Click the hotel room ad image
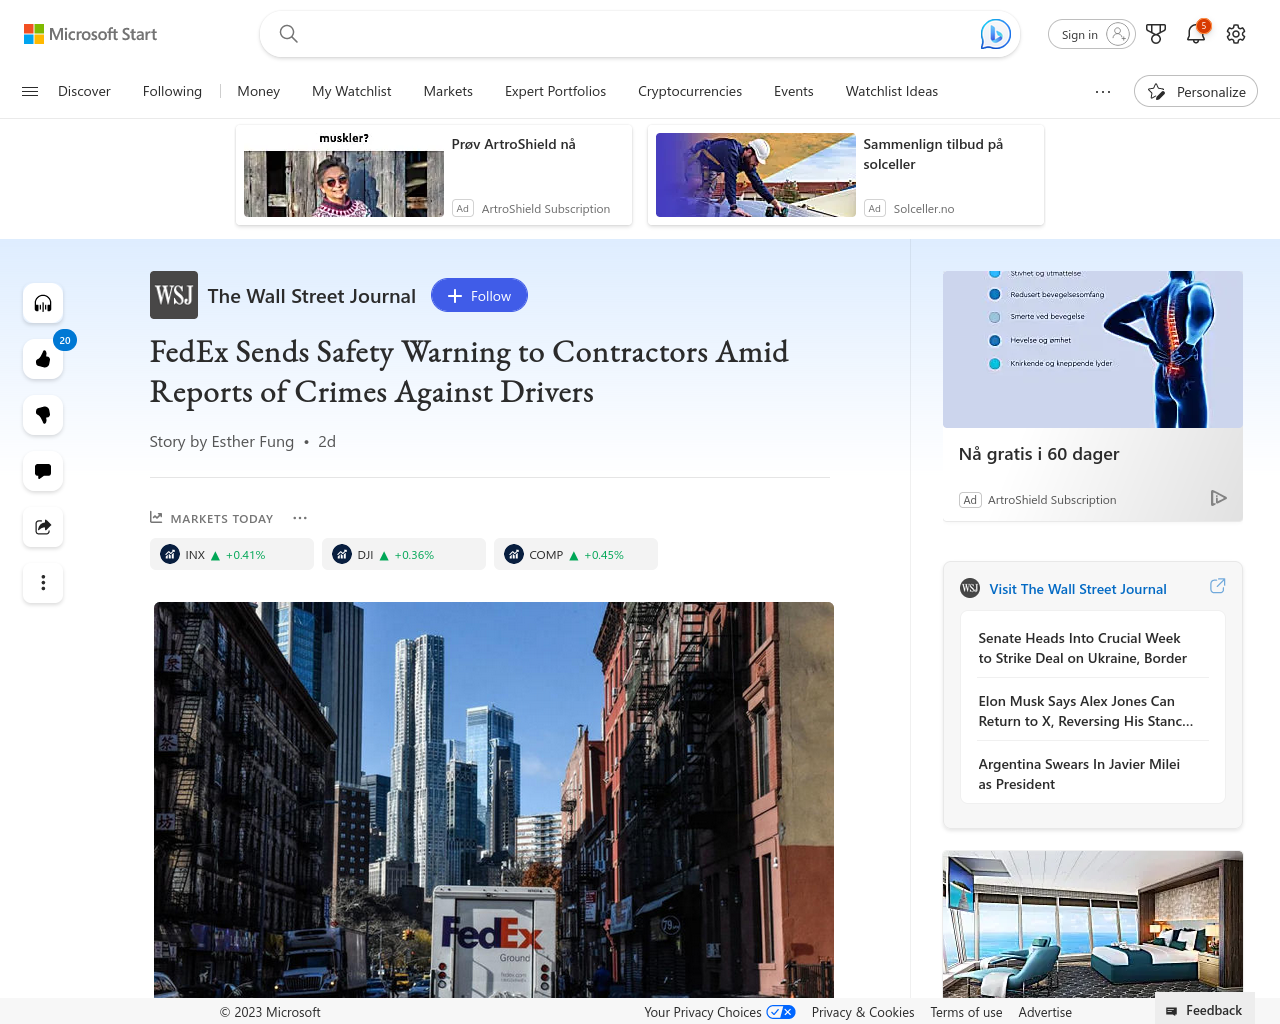The image size is (1280, 1024). [1093, 924]
